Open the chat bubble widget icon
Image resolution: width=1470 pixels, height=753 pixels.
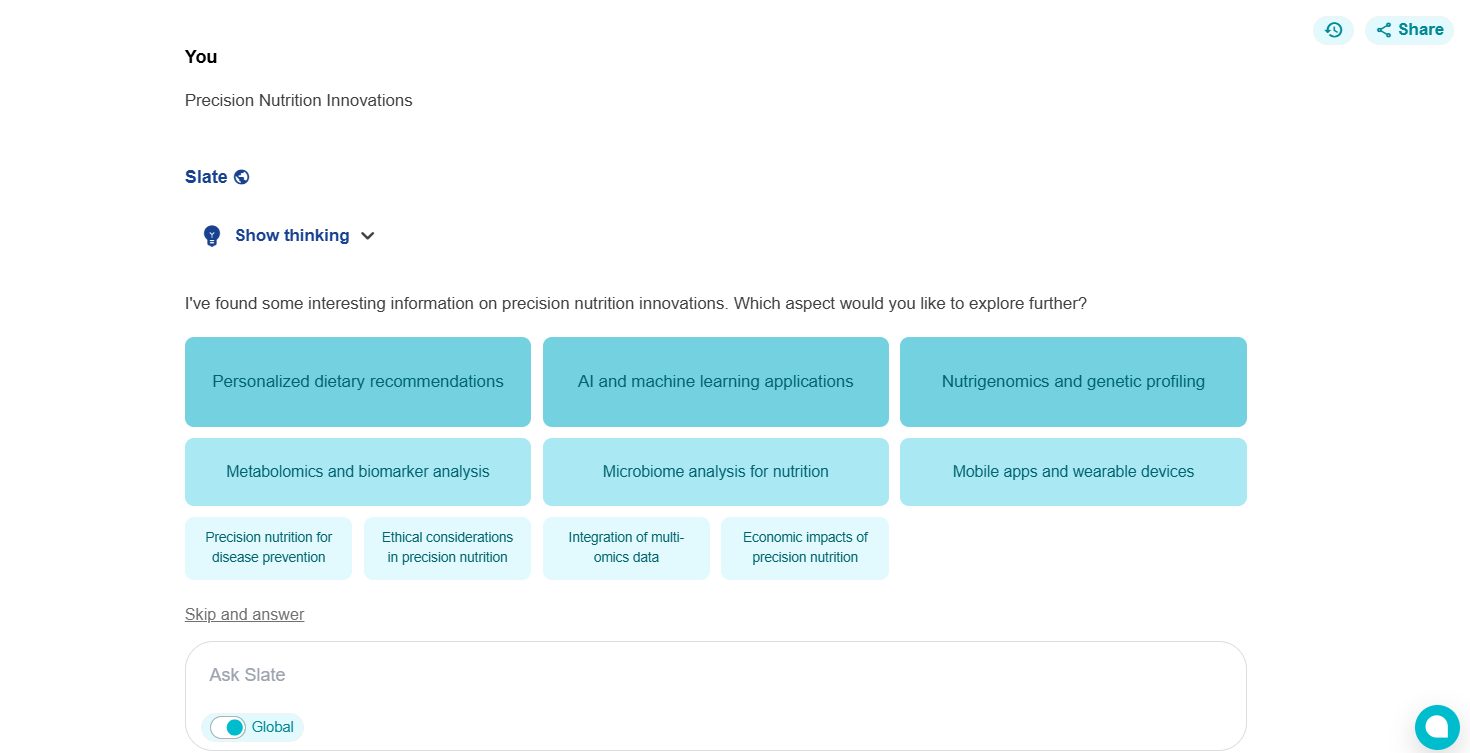pos(1437,727)
